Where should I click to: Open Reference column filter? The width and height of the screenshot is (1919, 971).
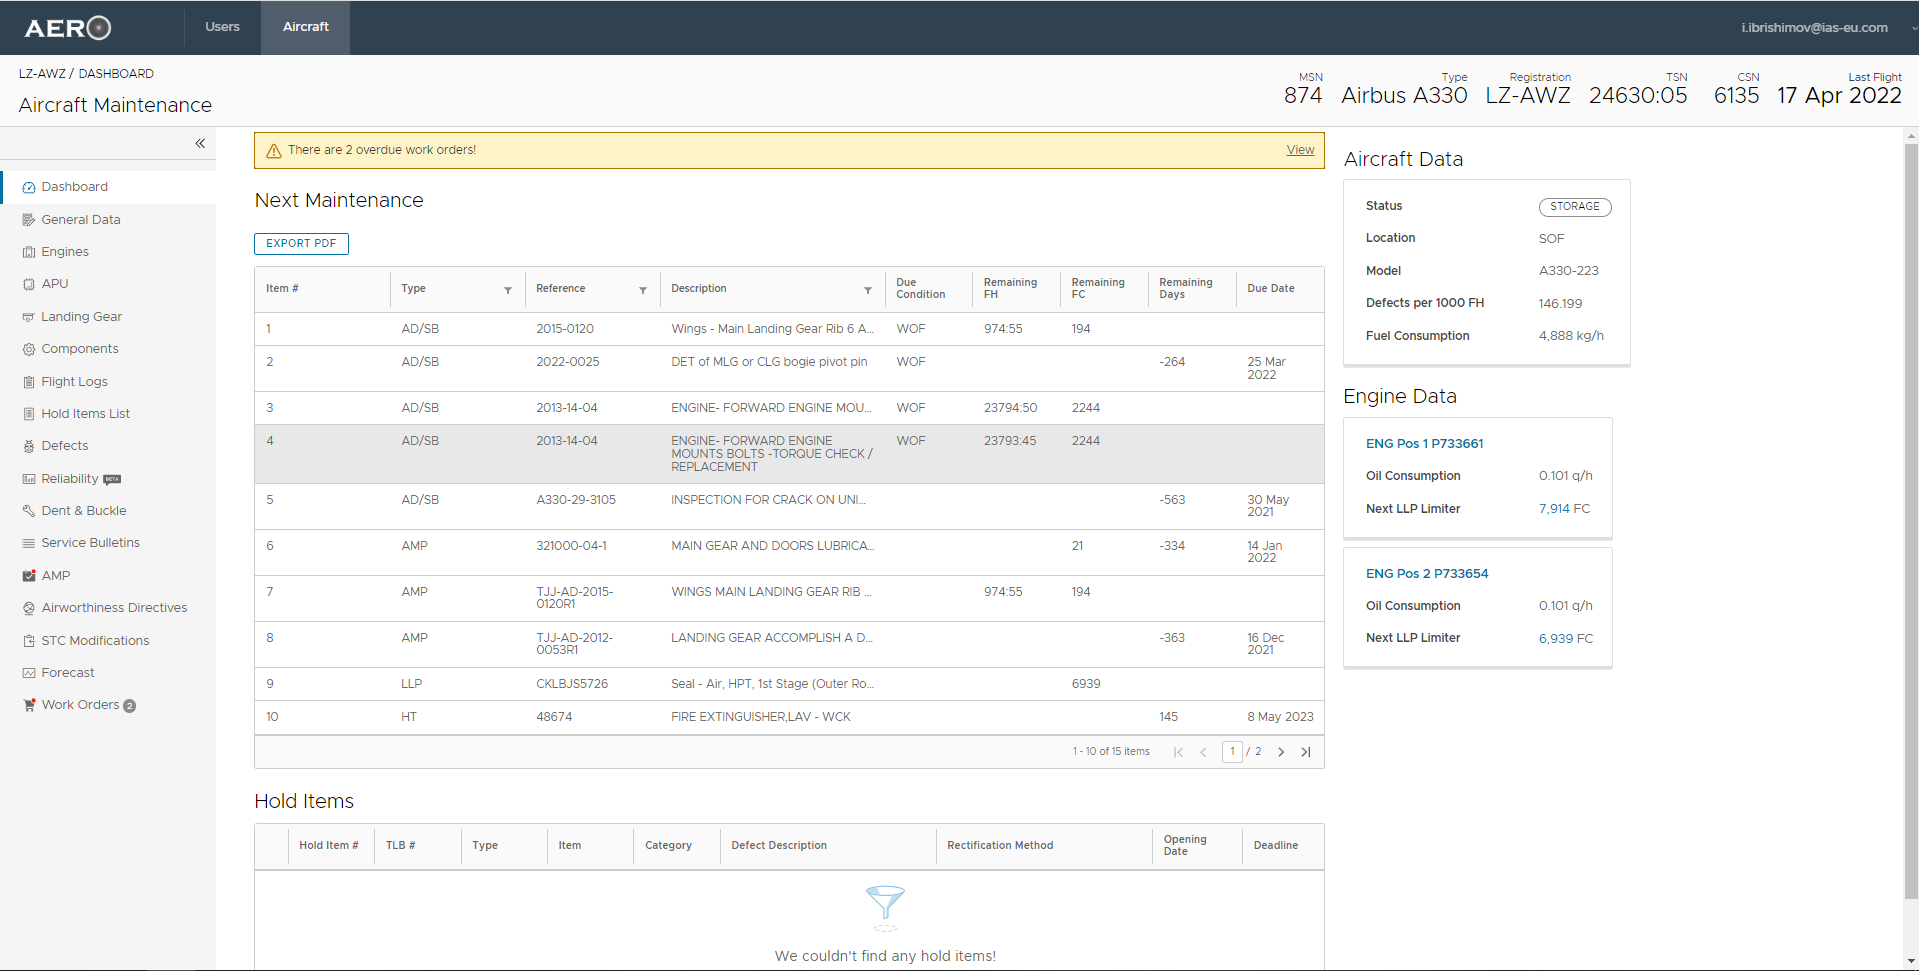[x=643, y=290]
